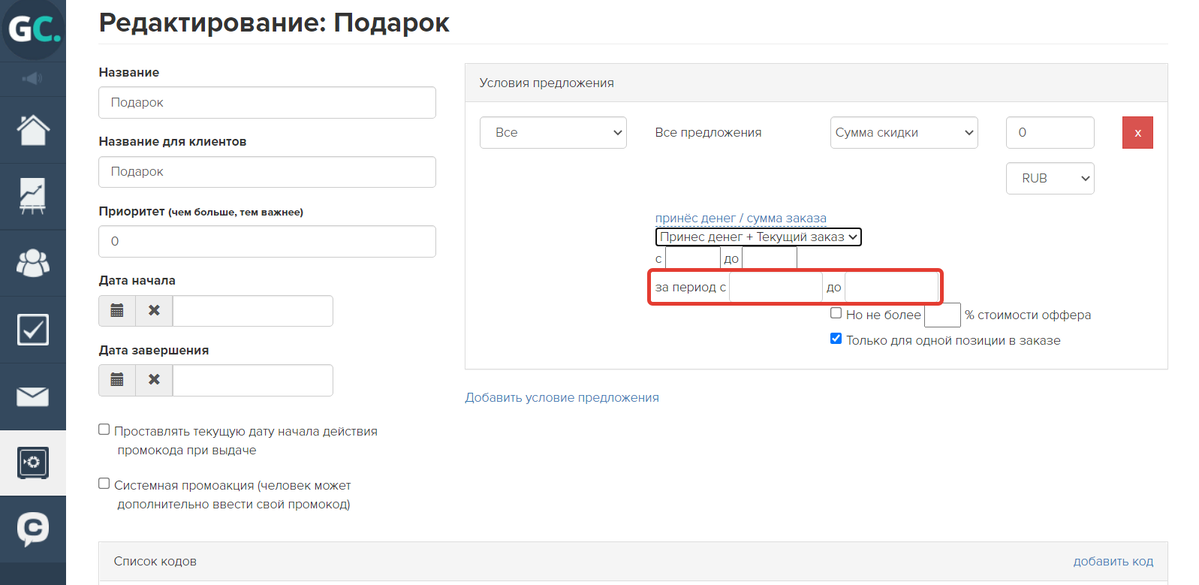This screenshot has height=585, width=1199.
Task: Enable 'Системная промоакция' checkbox
Action: pyautogui.click(x=104, y=483)
